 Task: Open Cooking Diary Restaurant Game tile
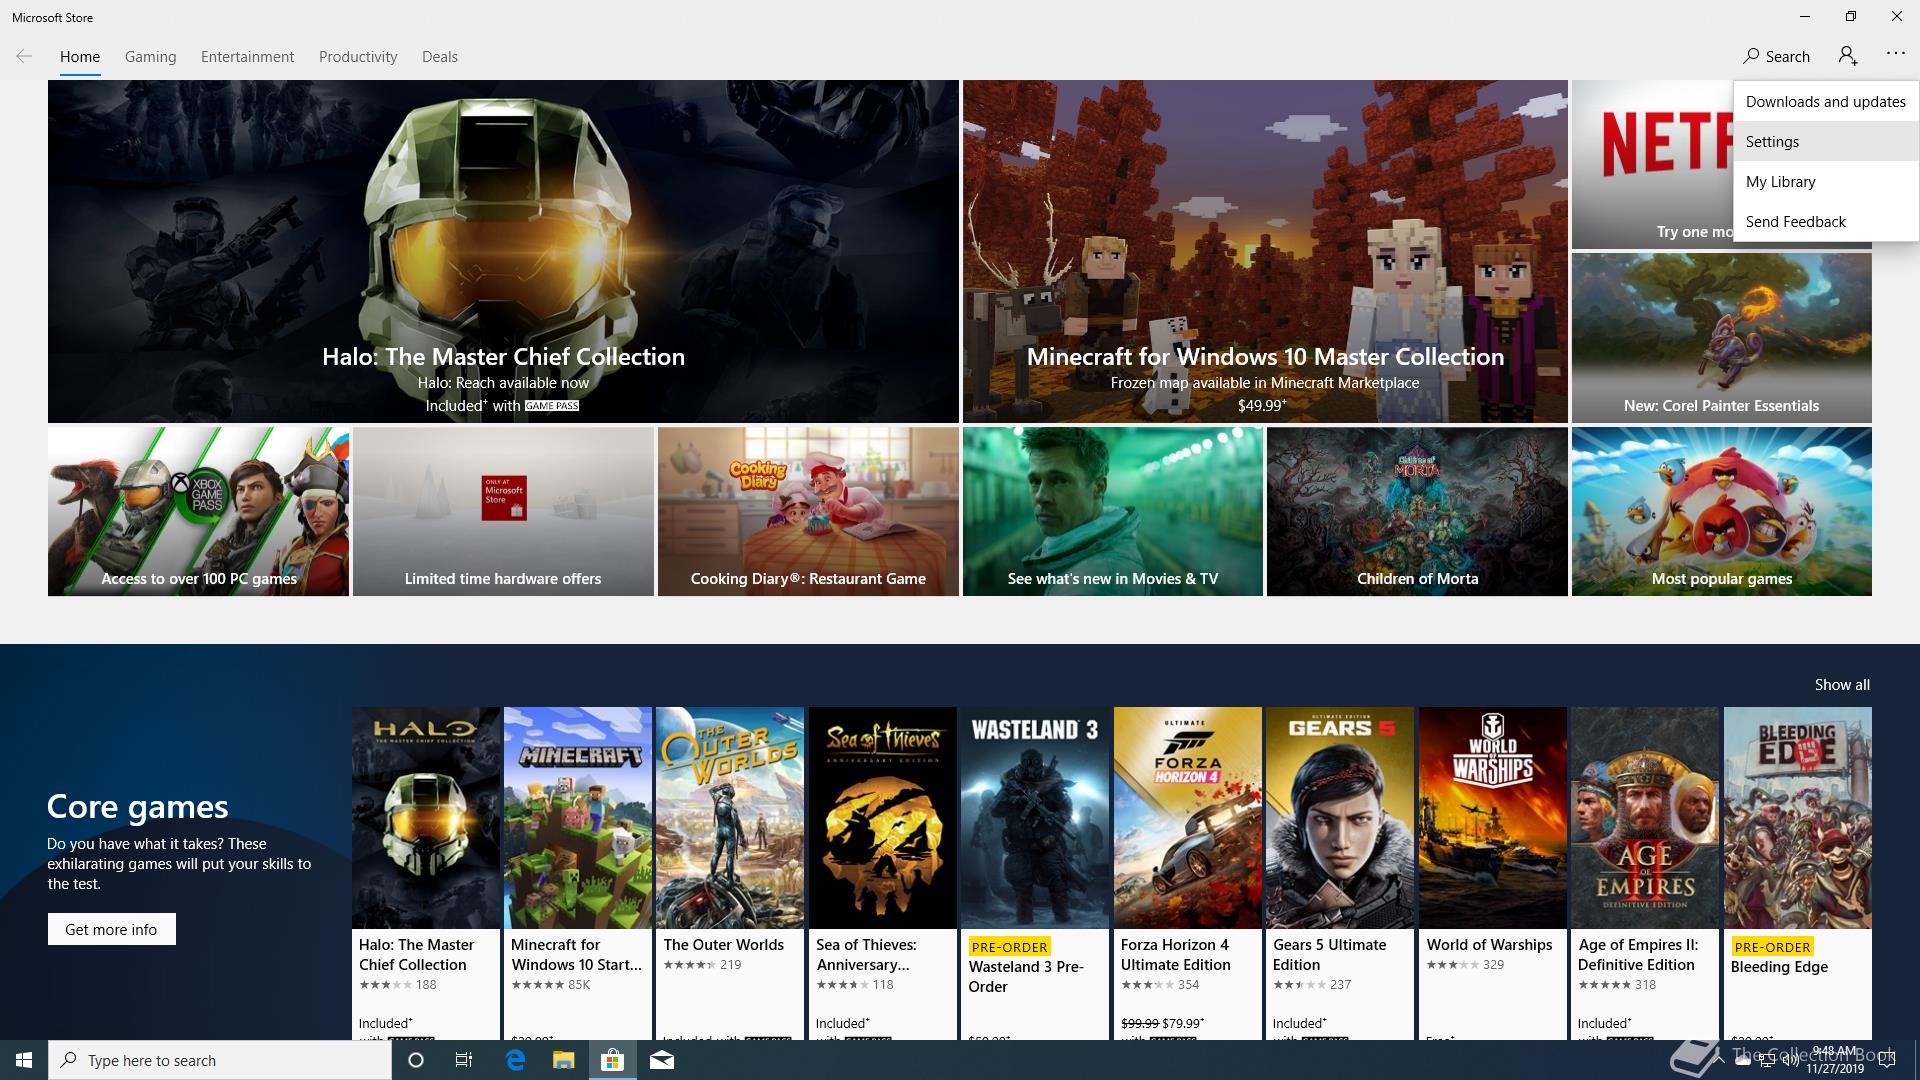coord(808,511)
